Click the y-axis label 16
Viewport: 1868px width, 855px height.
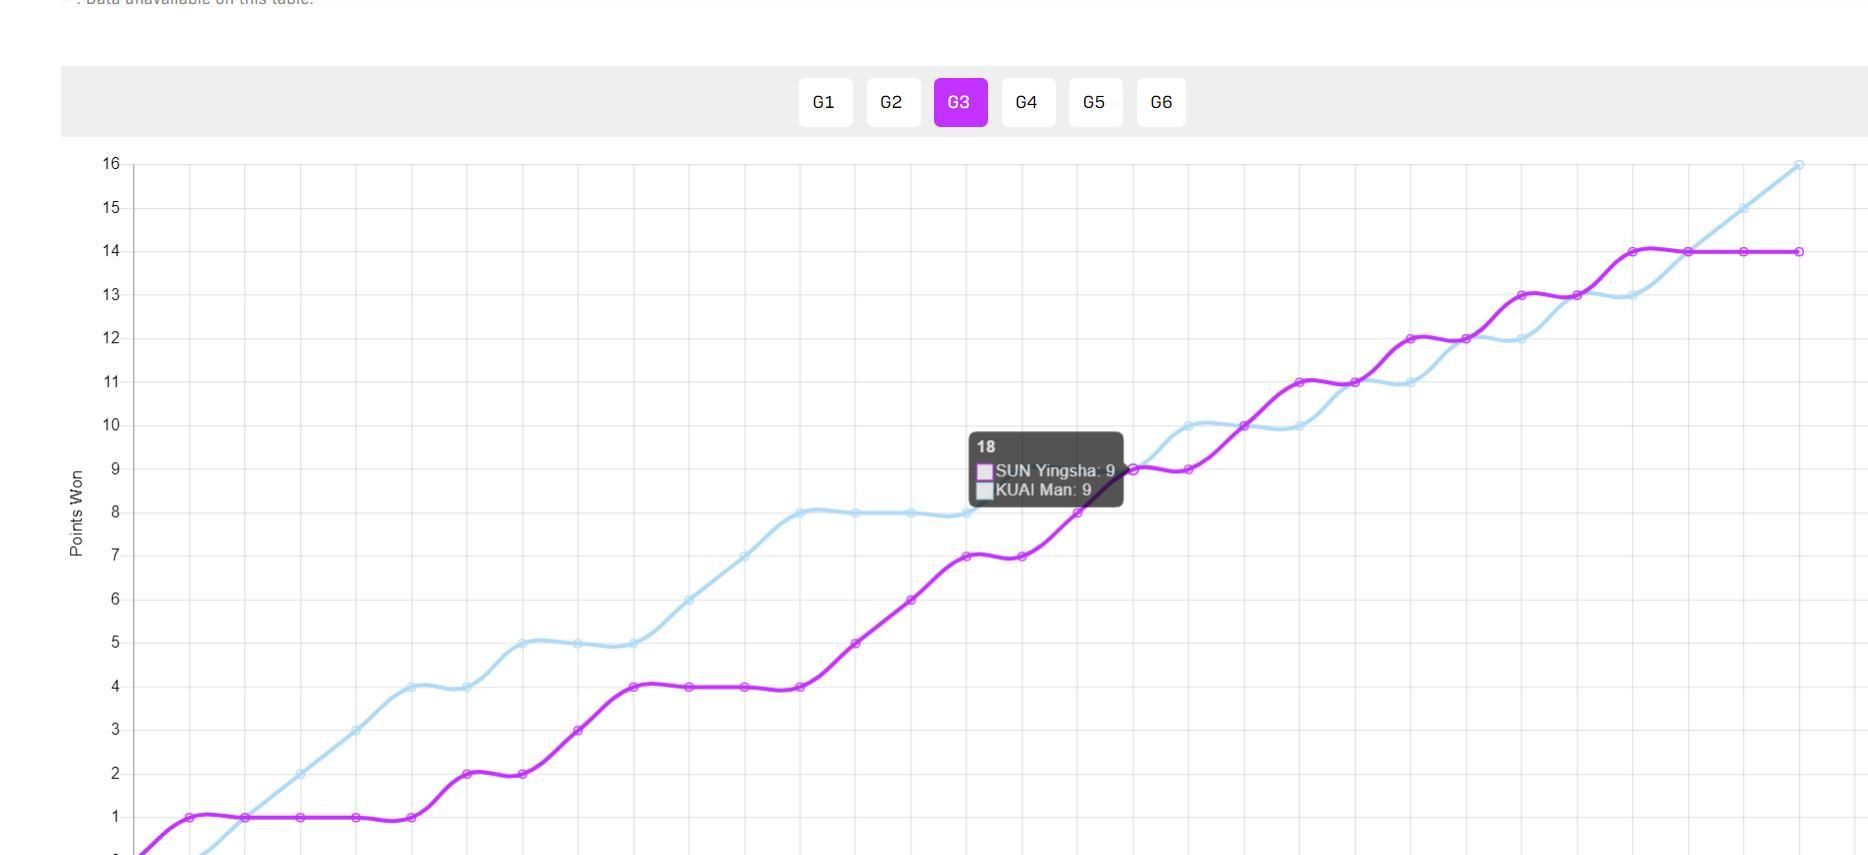pyautogui.click(x=110, y=164)
